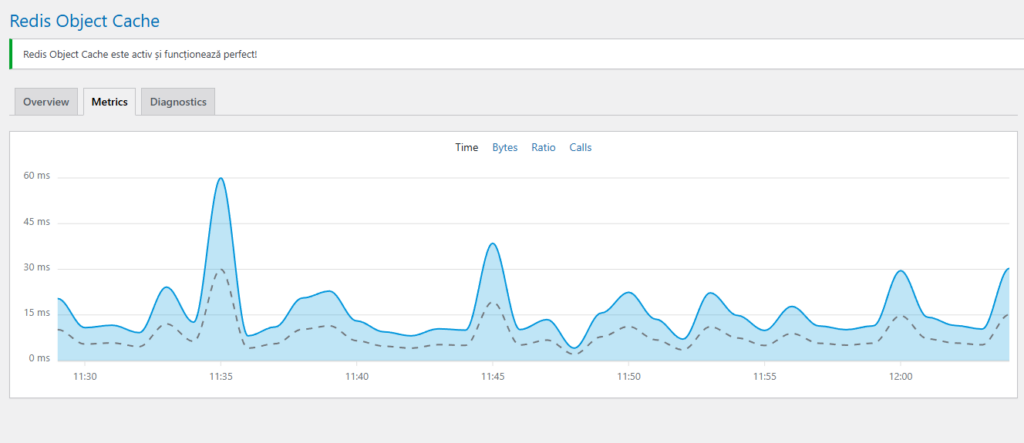Screen dimensions: 1024x443
Task: Show the Bytes metric chart
Action: 505,148
